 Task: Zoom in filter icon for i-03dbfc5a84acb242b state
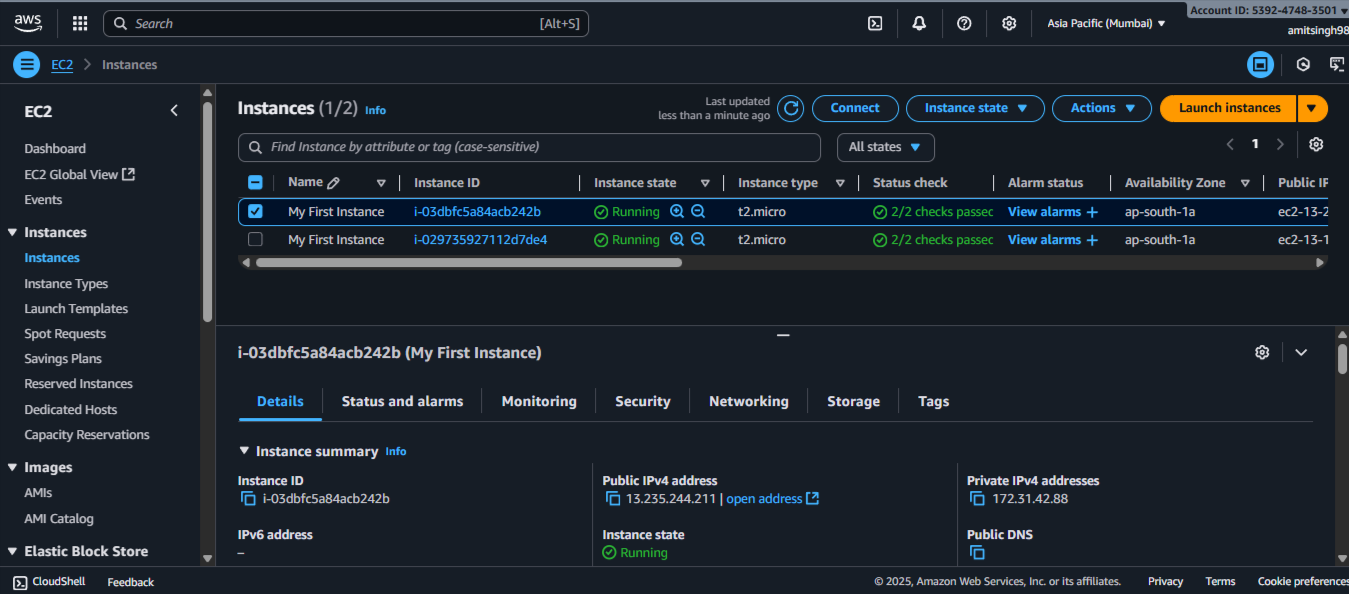(677, 211)
